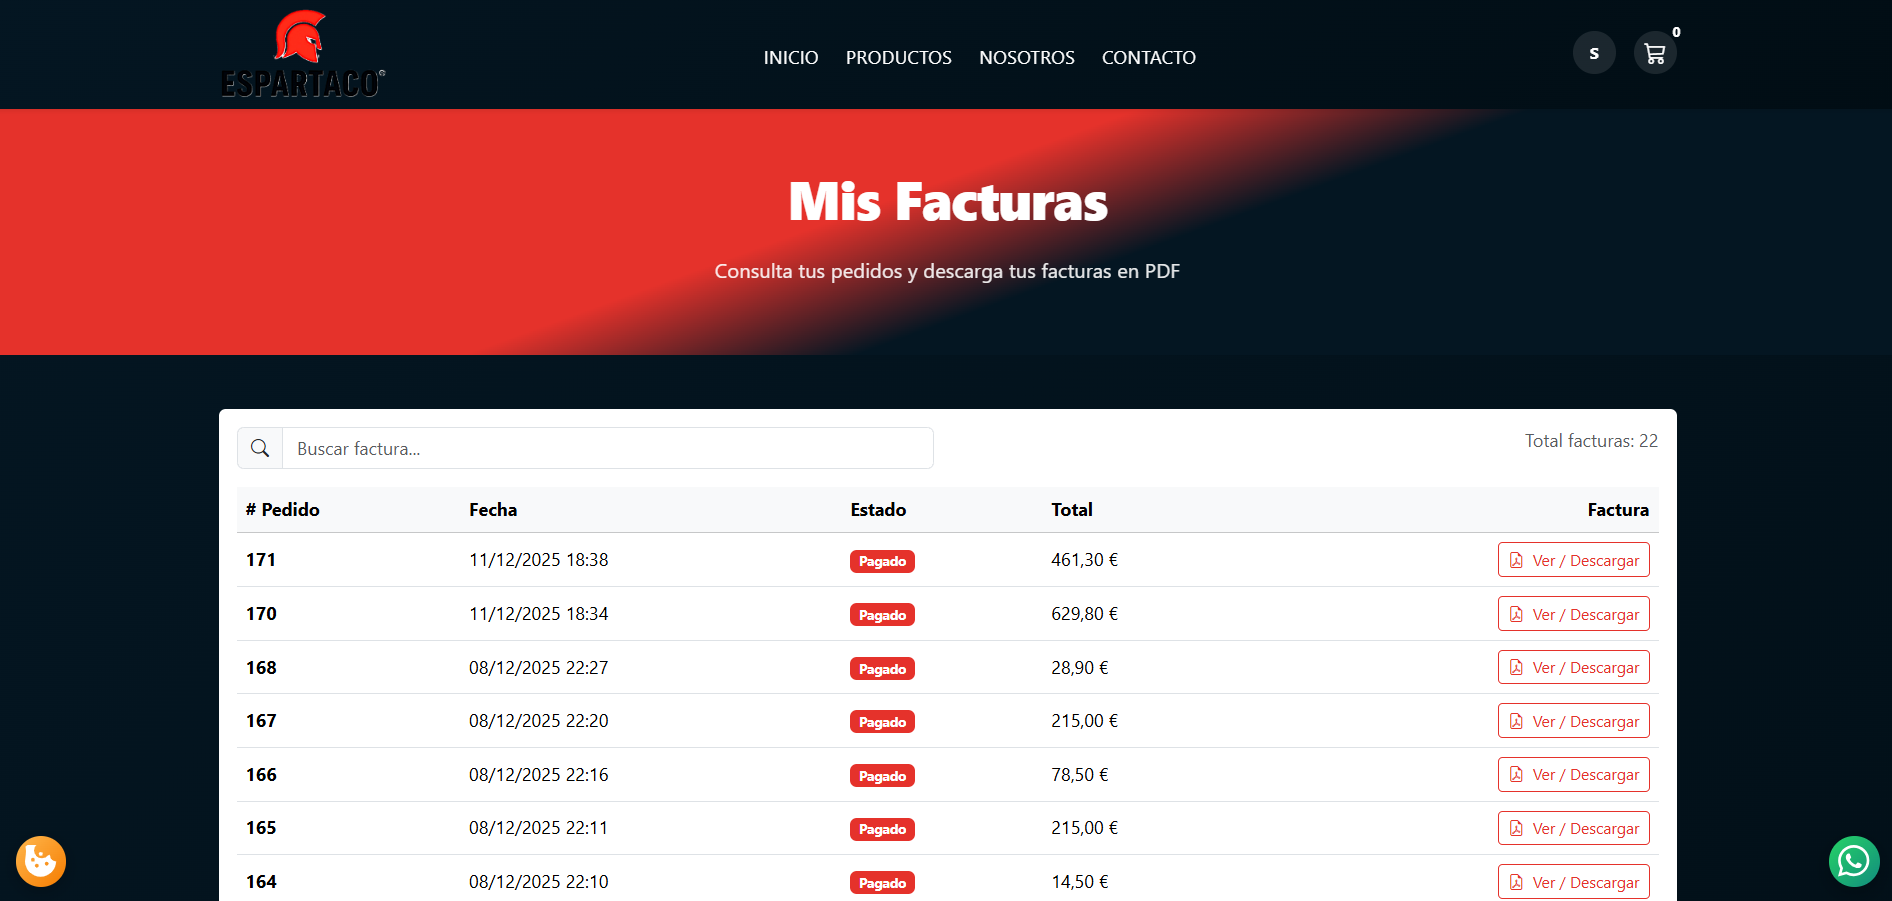Click the 'Factura' column header
This screenshot has height=901, width=1892.
tap(1618, 509)
